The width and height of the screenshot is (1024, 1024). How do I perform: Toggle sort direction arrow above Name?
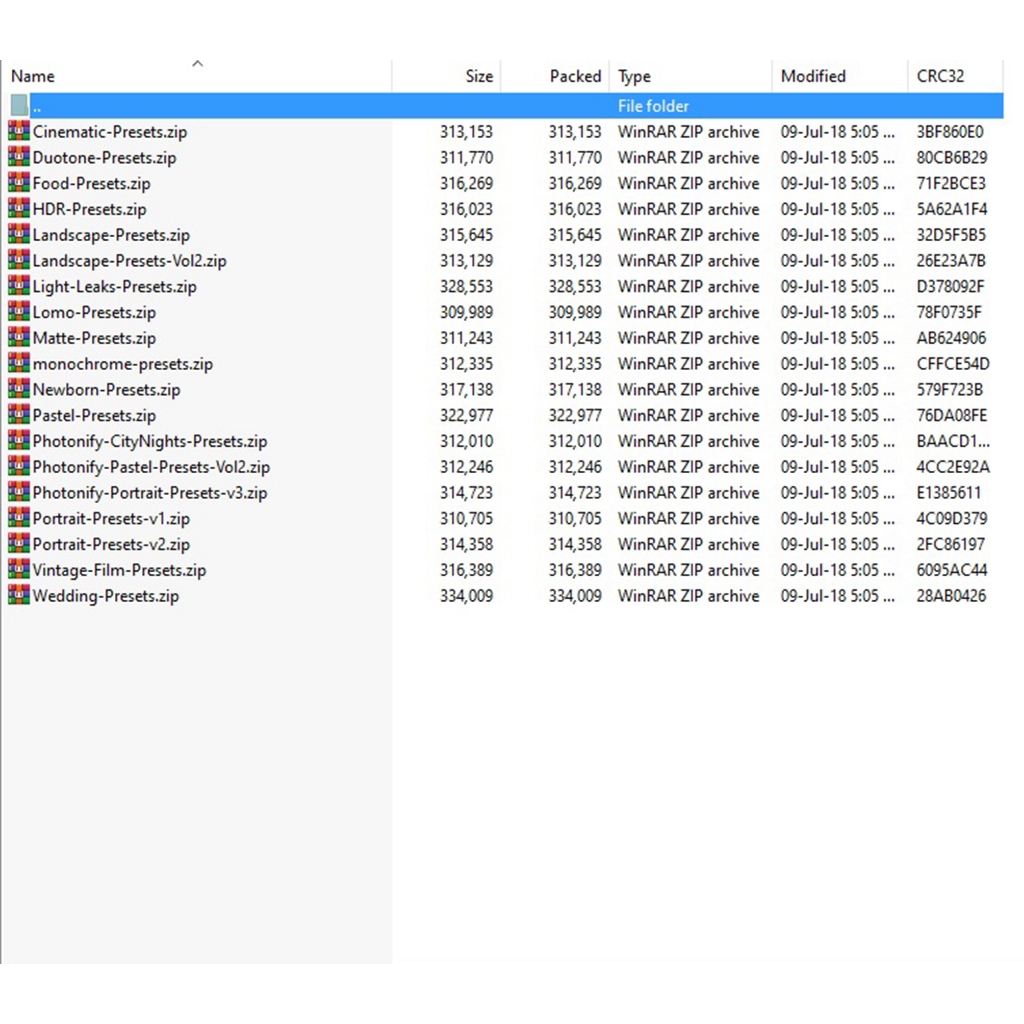click(197, 64)
